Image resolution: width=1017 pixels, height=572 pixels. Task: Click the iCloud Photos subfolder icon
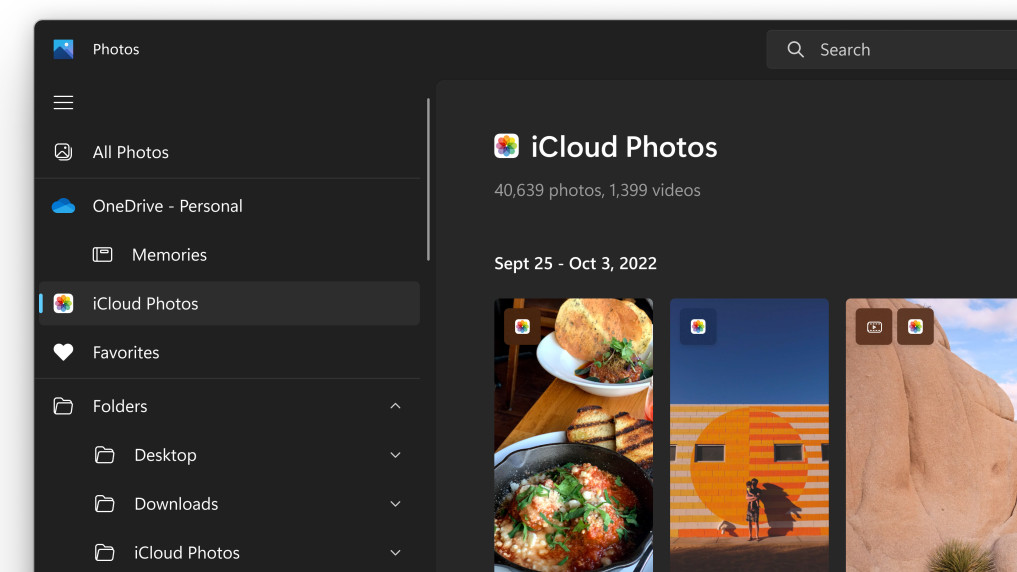click(x=104, y=553)
